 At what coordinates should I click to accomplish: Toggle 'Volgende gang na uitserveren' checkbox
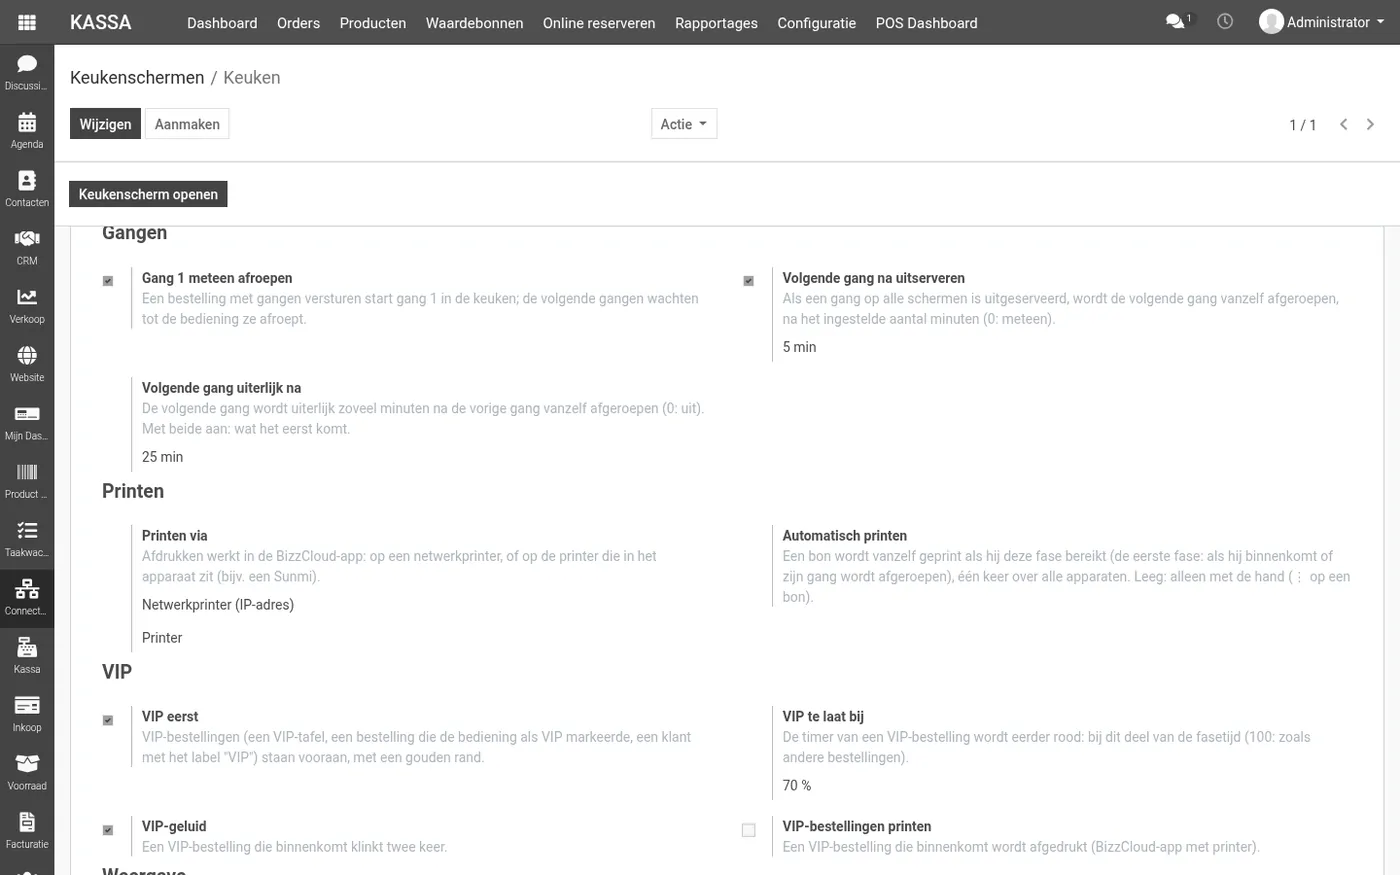click(x=748, y=281)
